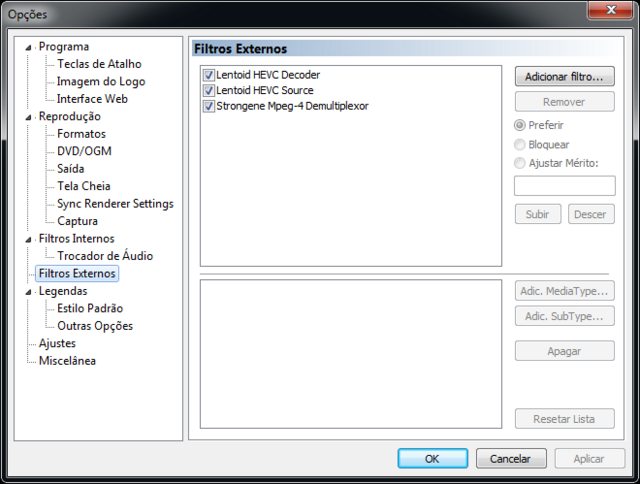Click Resetar Lista button
Screen dimensions: 640x484
(x=564, y=419)
